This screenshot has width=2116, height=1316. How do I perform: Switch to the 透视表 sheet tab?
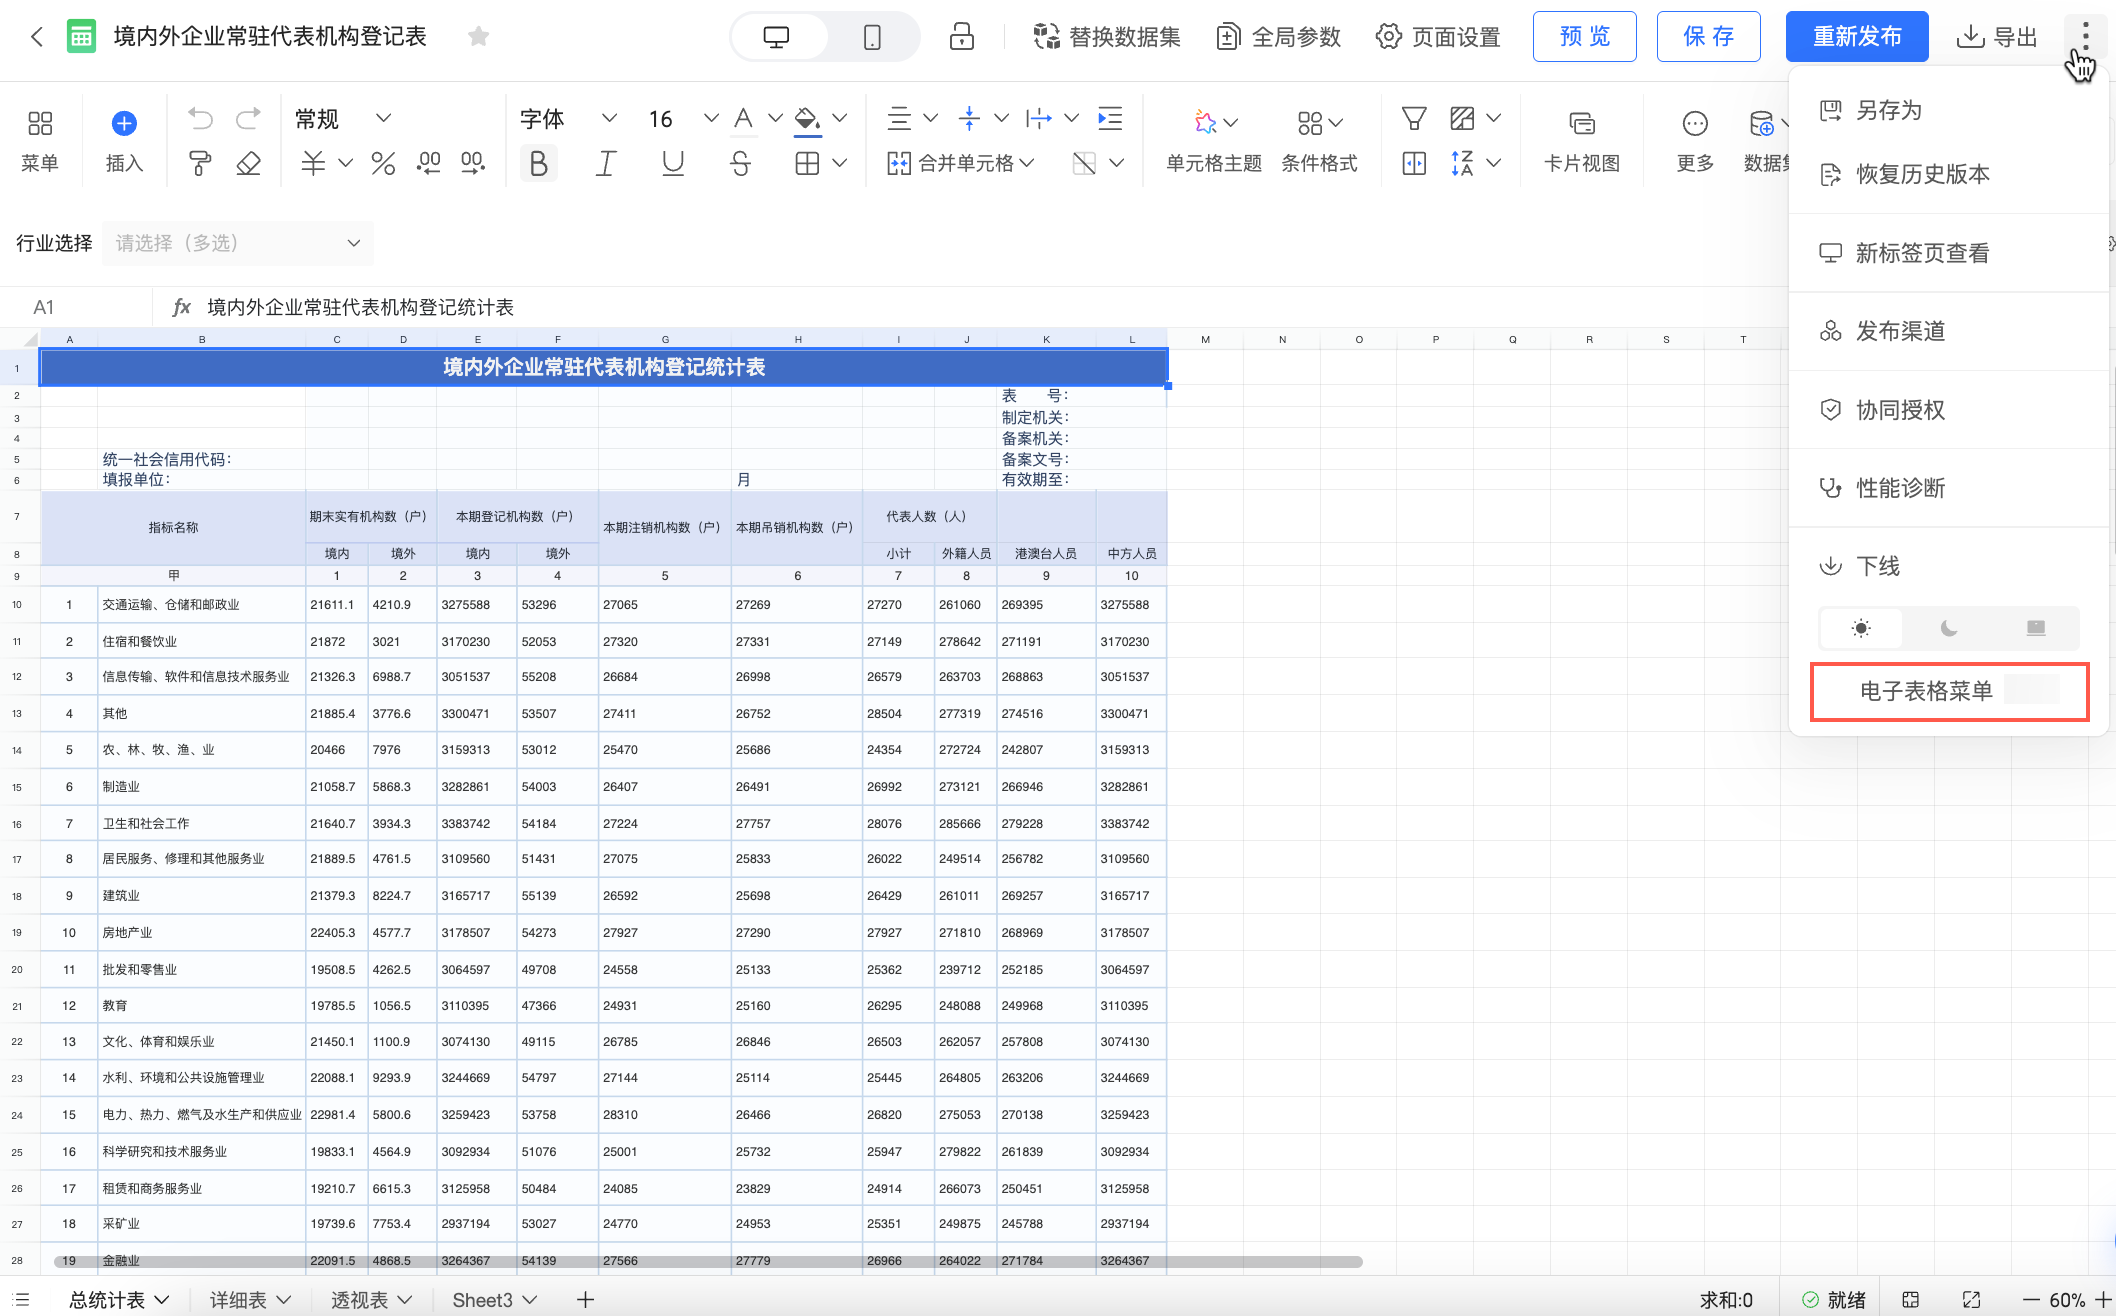coord(360,1299)
